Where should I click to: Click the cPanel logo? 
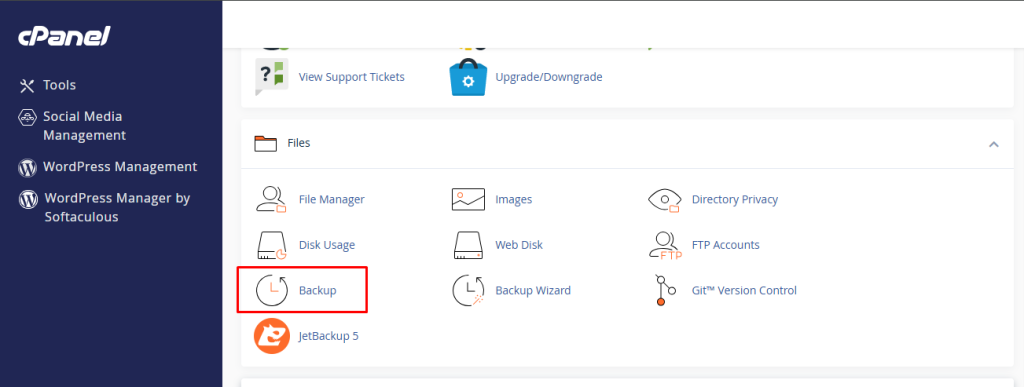pyautogui.click(x=63, y=37)
